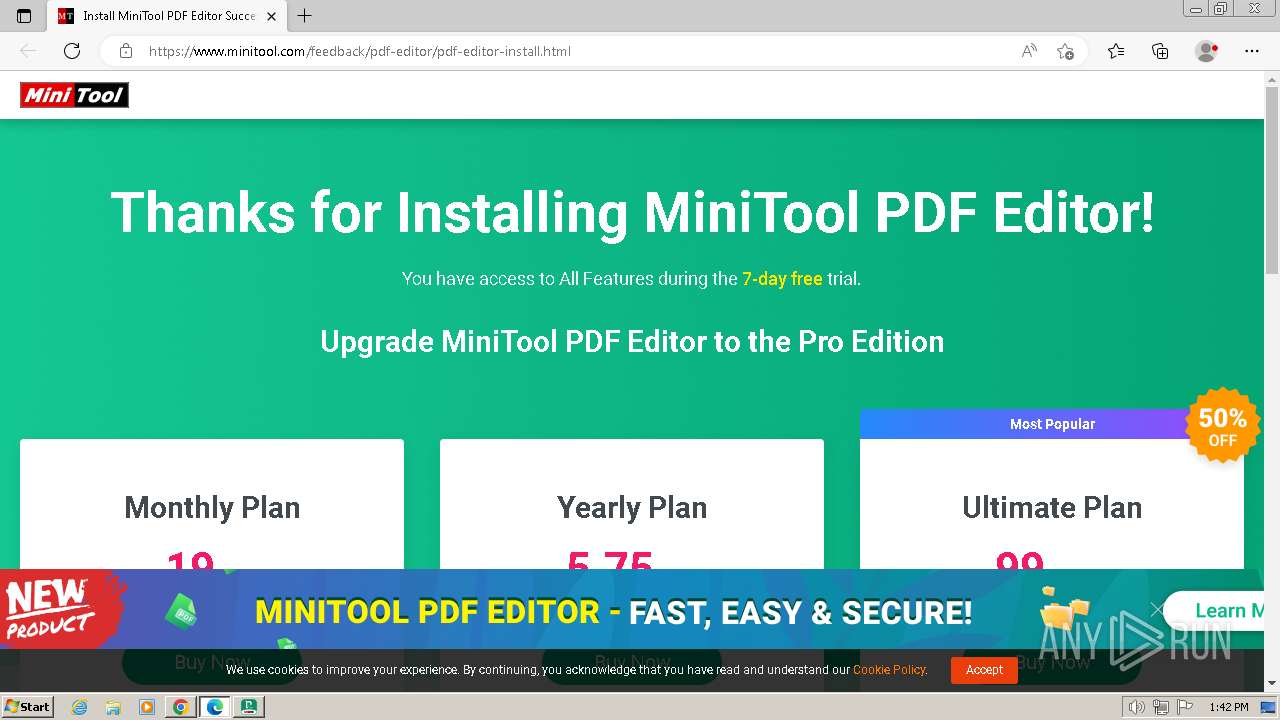This screenshot has width=1280, height=720.
Task: Click the Ultimate Plan heading
Action: point(1052,507)
